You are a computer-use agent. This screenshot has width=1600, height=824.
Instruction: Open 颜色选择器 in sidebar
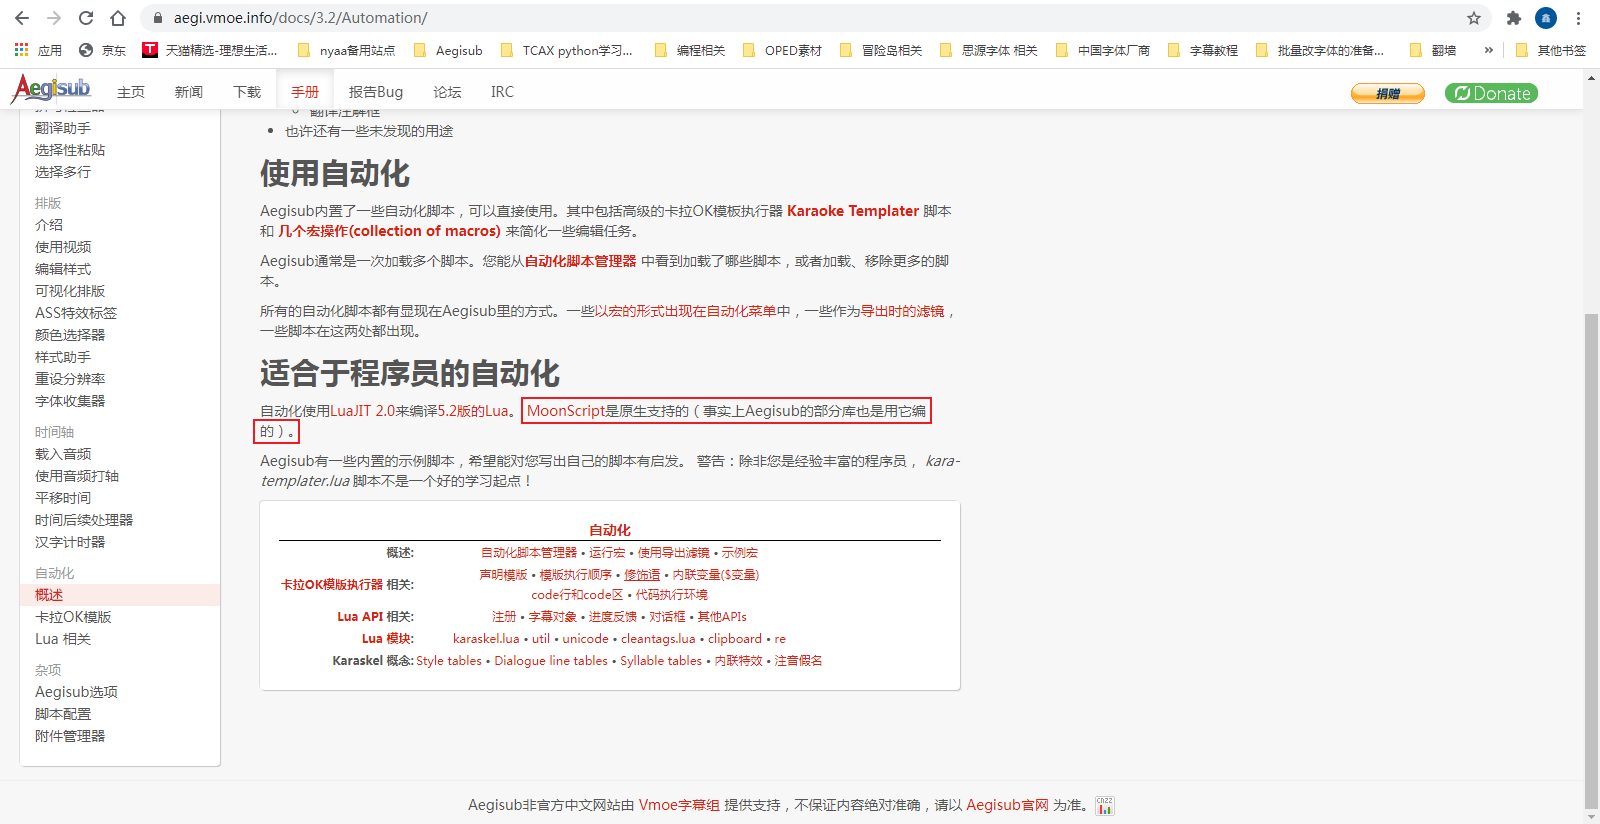pos(70,335)
